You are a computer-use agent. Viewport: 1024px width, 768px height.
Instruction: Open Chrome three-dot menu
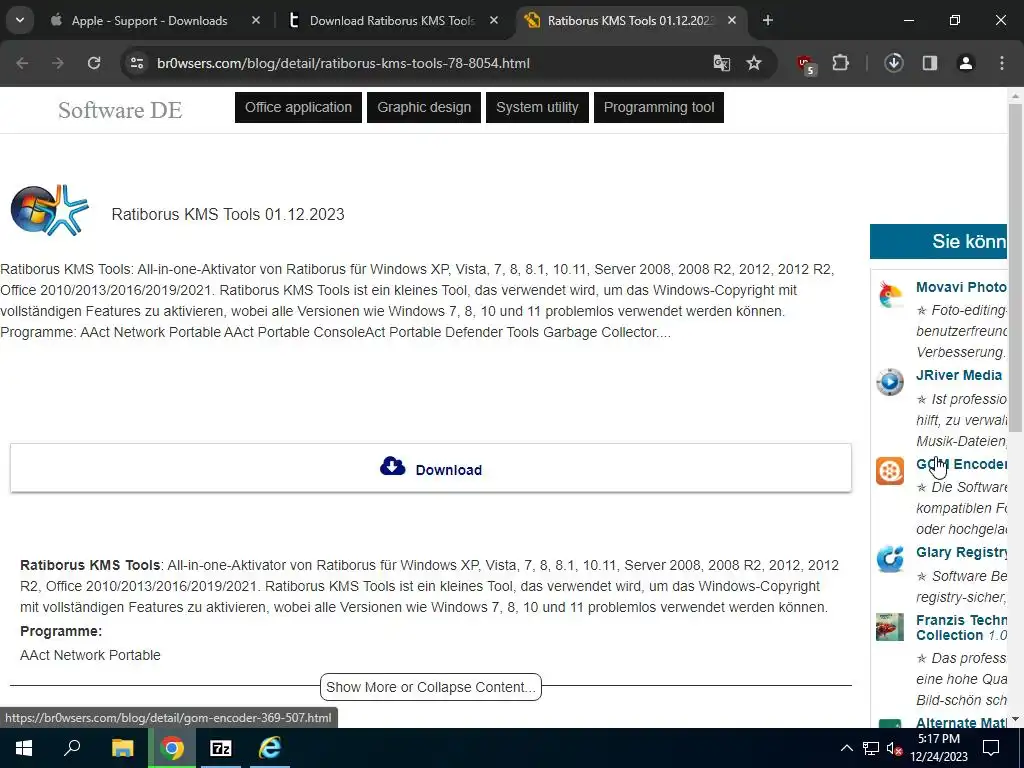click(x=1002, y=63)
